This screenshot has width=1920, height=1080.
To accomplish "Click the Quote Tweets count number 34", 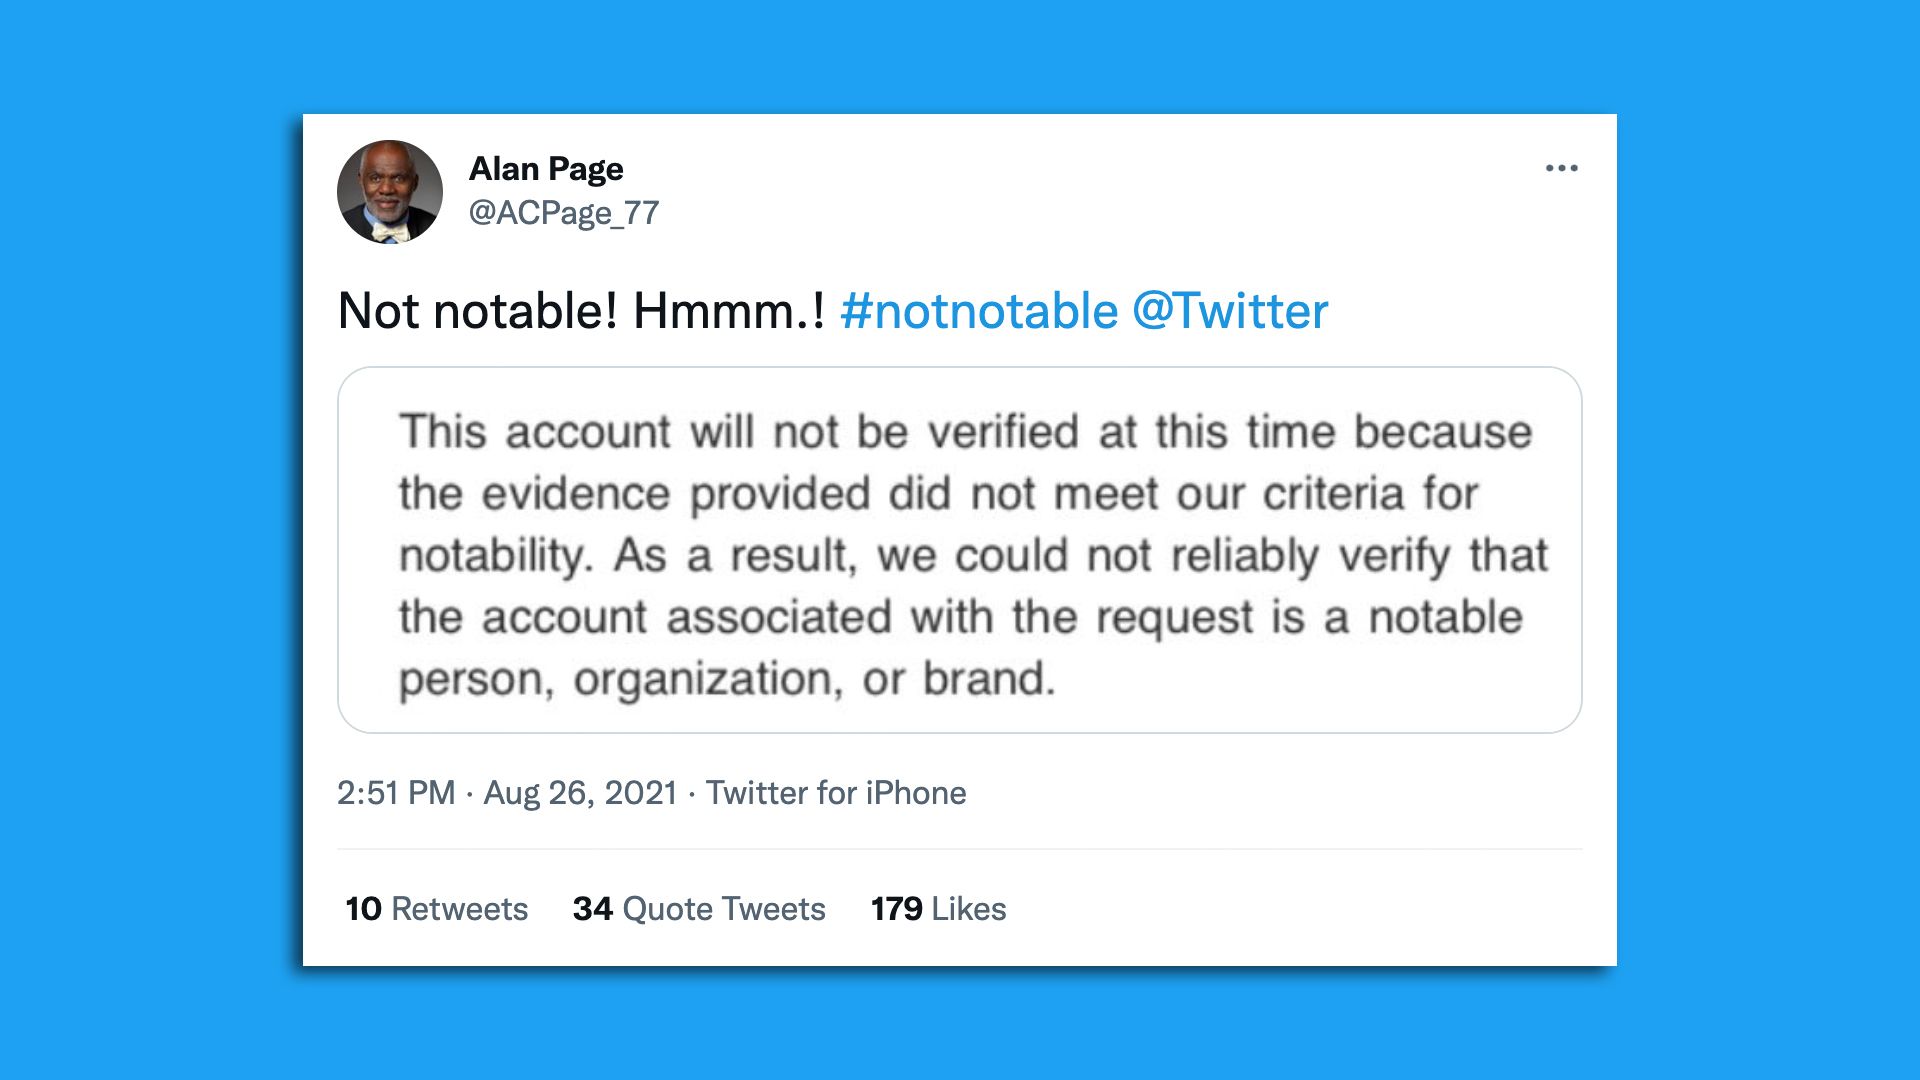I will pos(591,909).
